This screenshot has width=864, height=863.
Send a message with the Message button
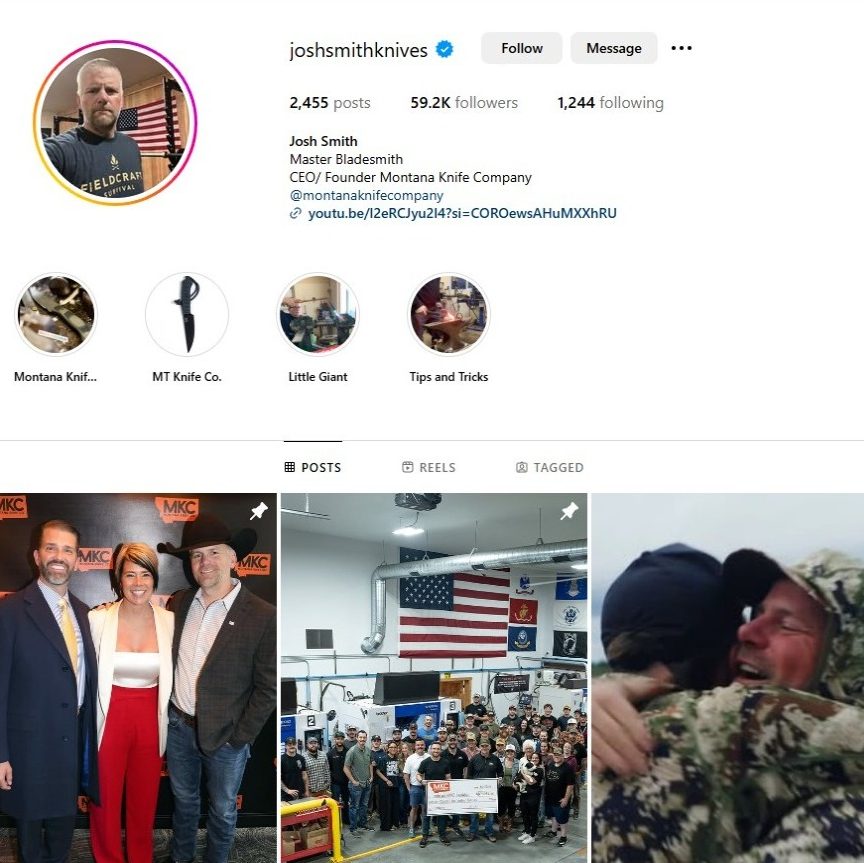(x=614, y=48)
